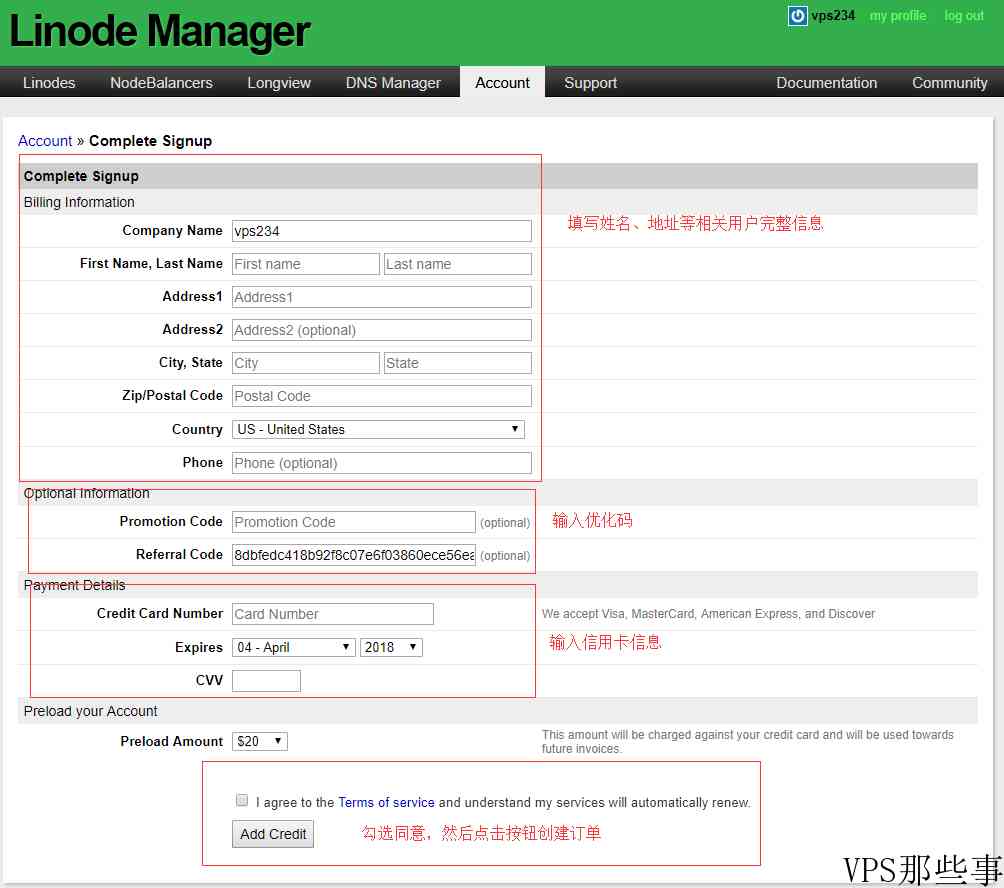Click the power icon beside vps234
This screenshot has width=1004, height=888.
(x=797, y=15)
